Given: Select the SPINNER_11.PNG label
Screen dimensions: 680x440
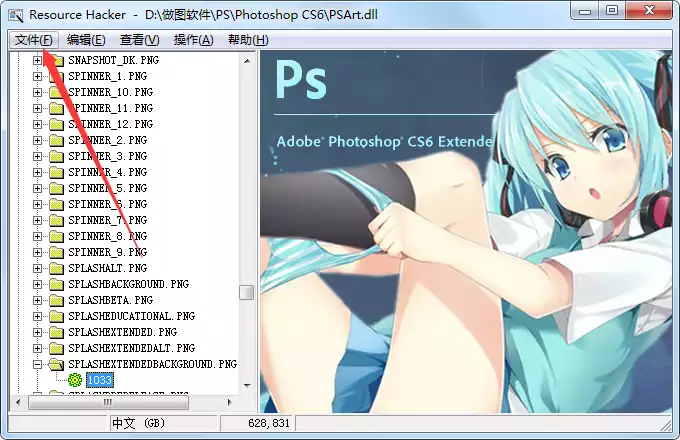Looking at the screenshot, I should click(x=111, y=108).
